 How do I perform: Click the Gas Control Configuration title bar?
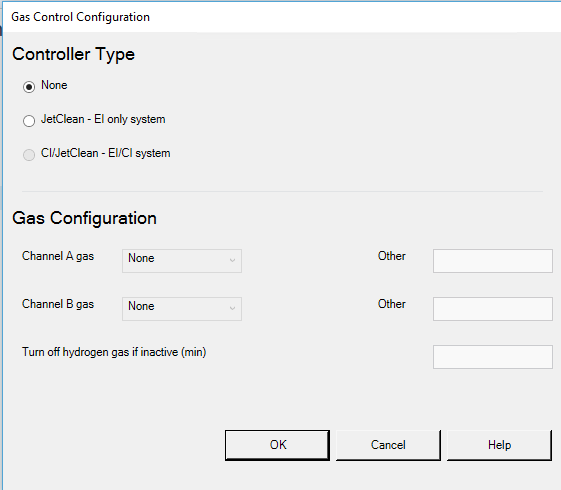[x=282, y=17]
